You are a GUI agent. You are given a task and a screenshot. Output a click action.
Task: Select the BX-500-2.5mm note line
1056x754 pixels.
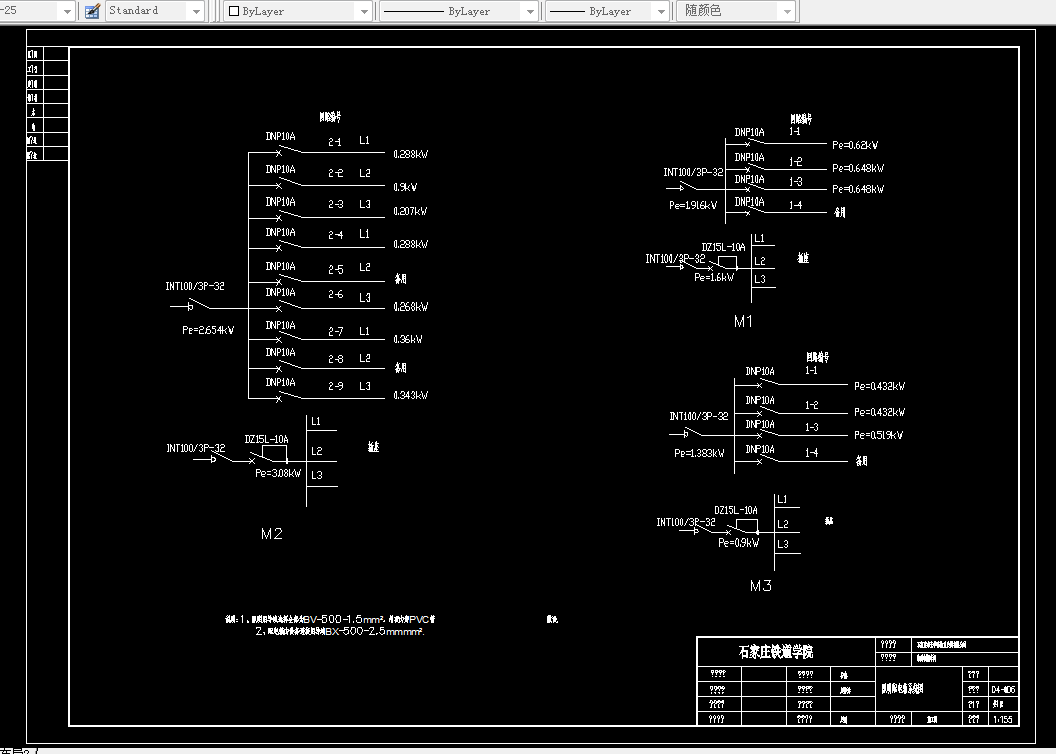pyautogui.click(x=339, y=631)
